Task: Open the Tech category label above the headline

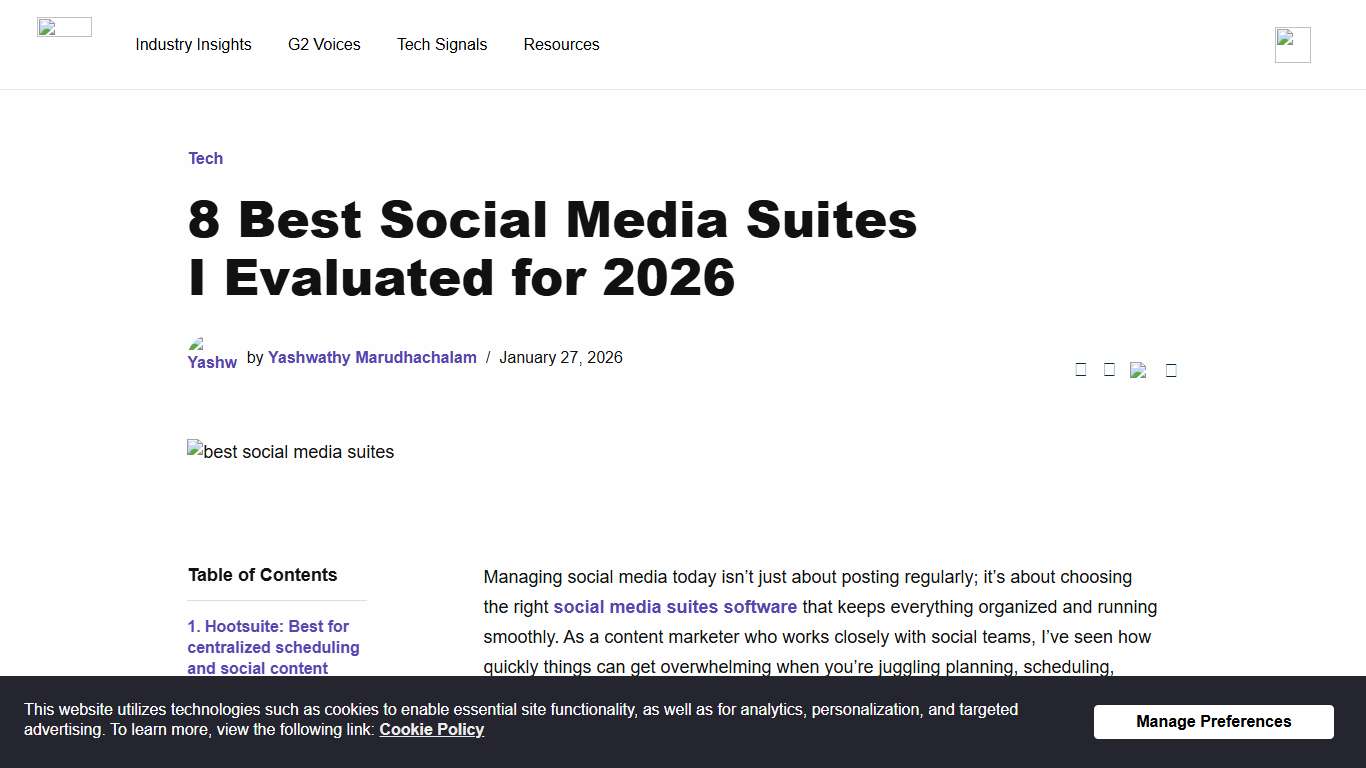Action: (x=205, y=158)
